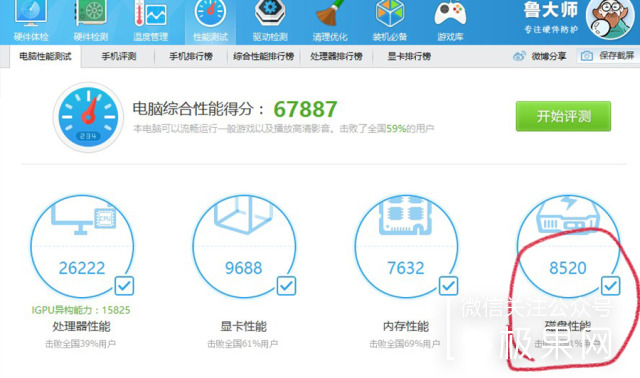Click the Weibo share icon
Viewport: 640px width, 378px height.
519,56
